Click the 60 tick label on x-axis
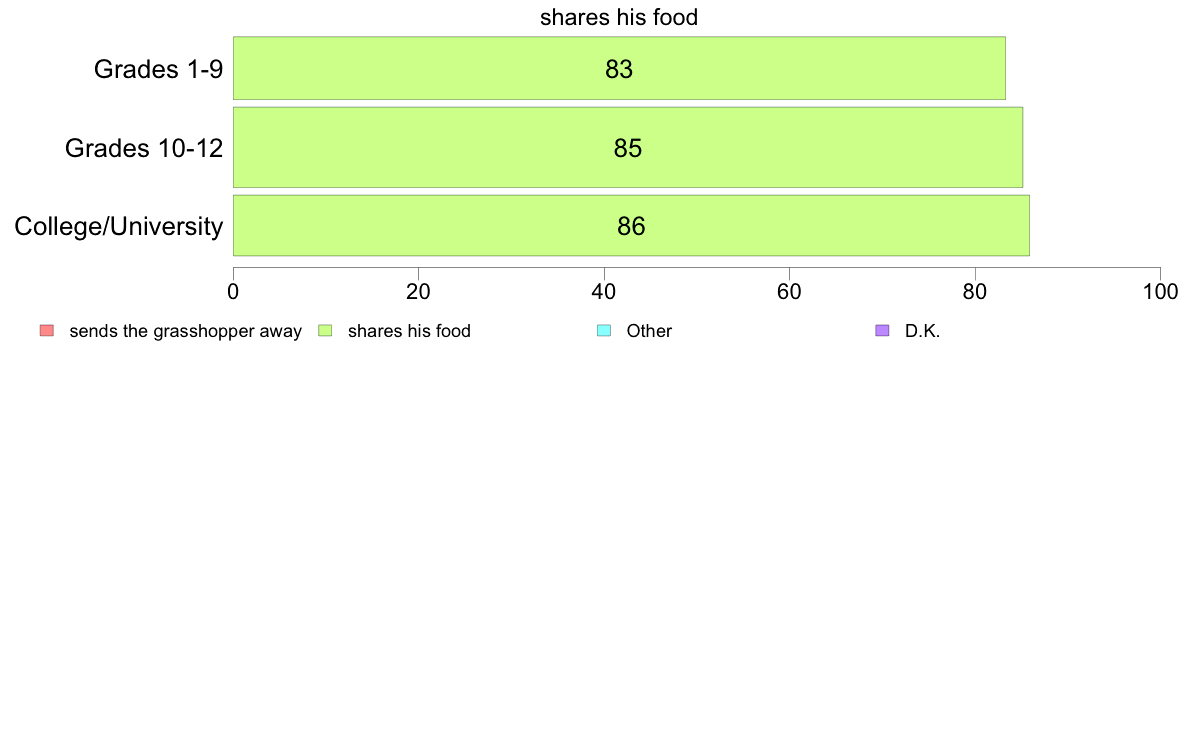The height and width of the screenshot is (736, 1188). click(x=789, y=292)
